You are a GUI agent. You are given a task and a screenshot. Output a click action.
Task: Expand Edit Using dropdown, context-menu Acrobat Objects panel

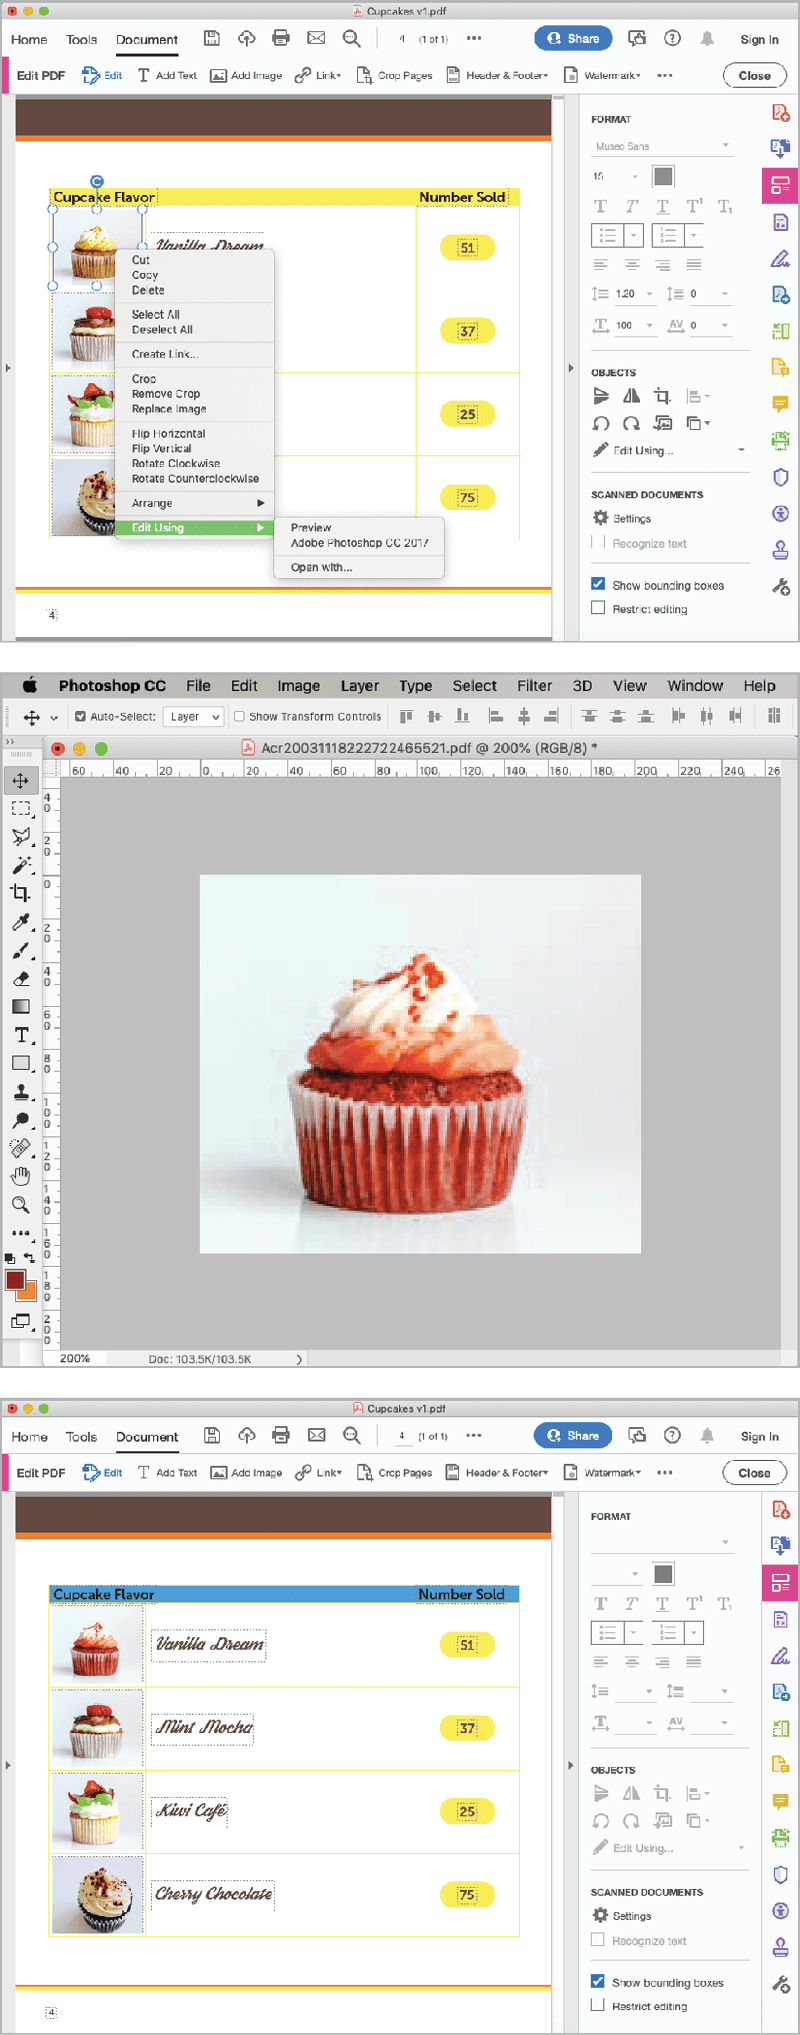[x=741, y=450]
